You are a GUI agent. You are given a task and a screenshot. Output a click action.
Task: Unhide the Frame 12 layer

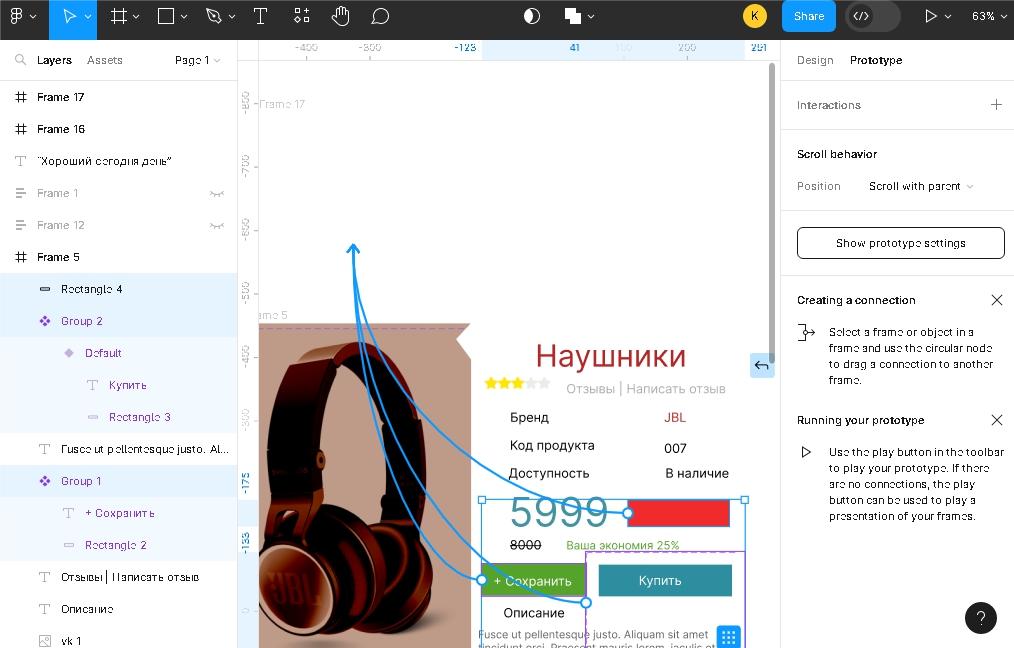pyautogui.click(x=216, y=225)
